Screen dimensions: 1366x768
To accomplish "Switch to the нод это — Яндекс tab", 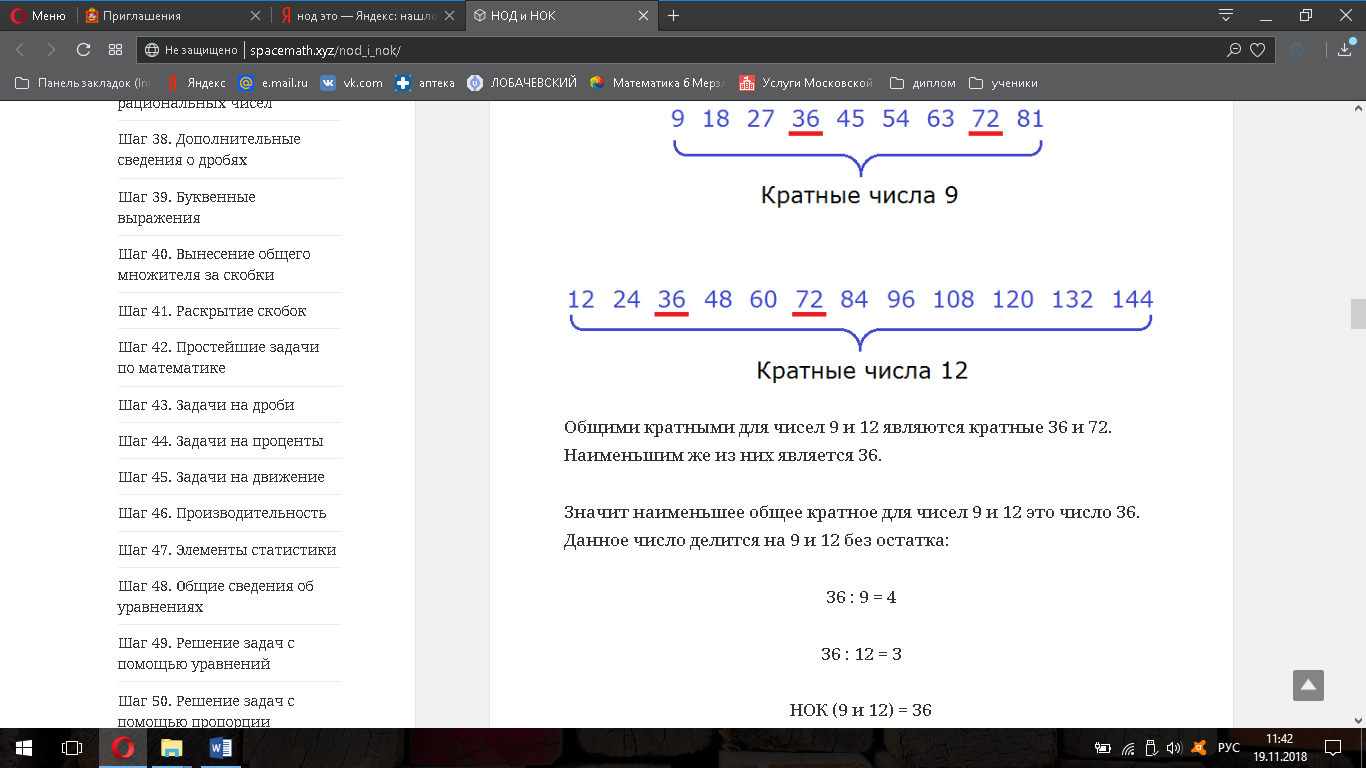I will (367, 15).
